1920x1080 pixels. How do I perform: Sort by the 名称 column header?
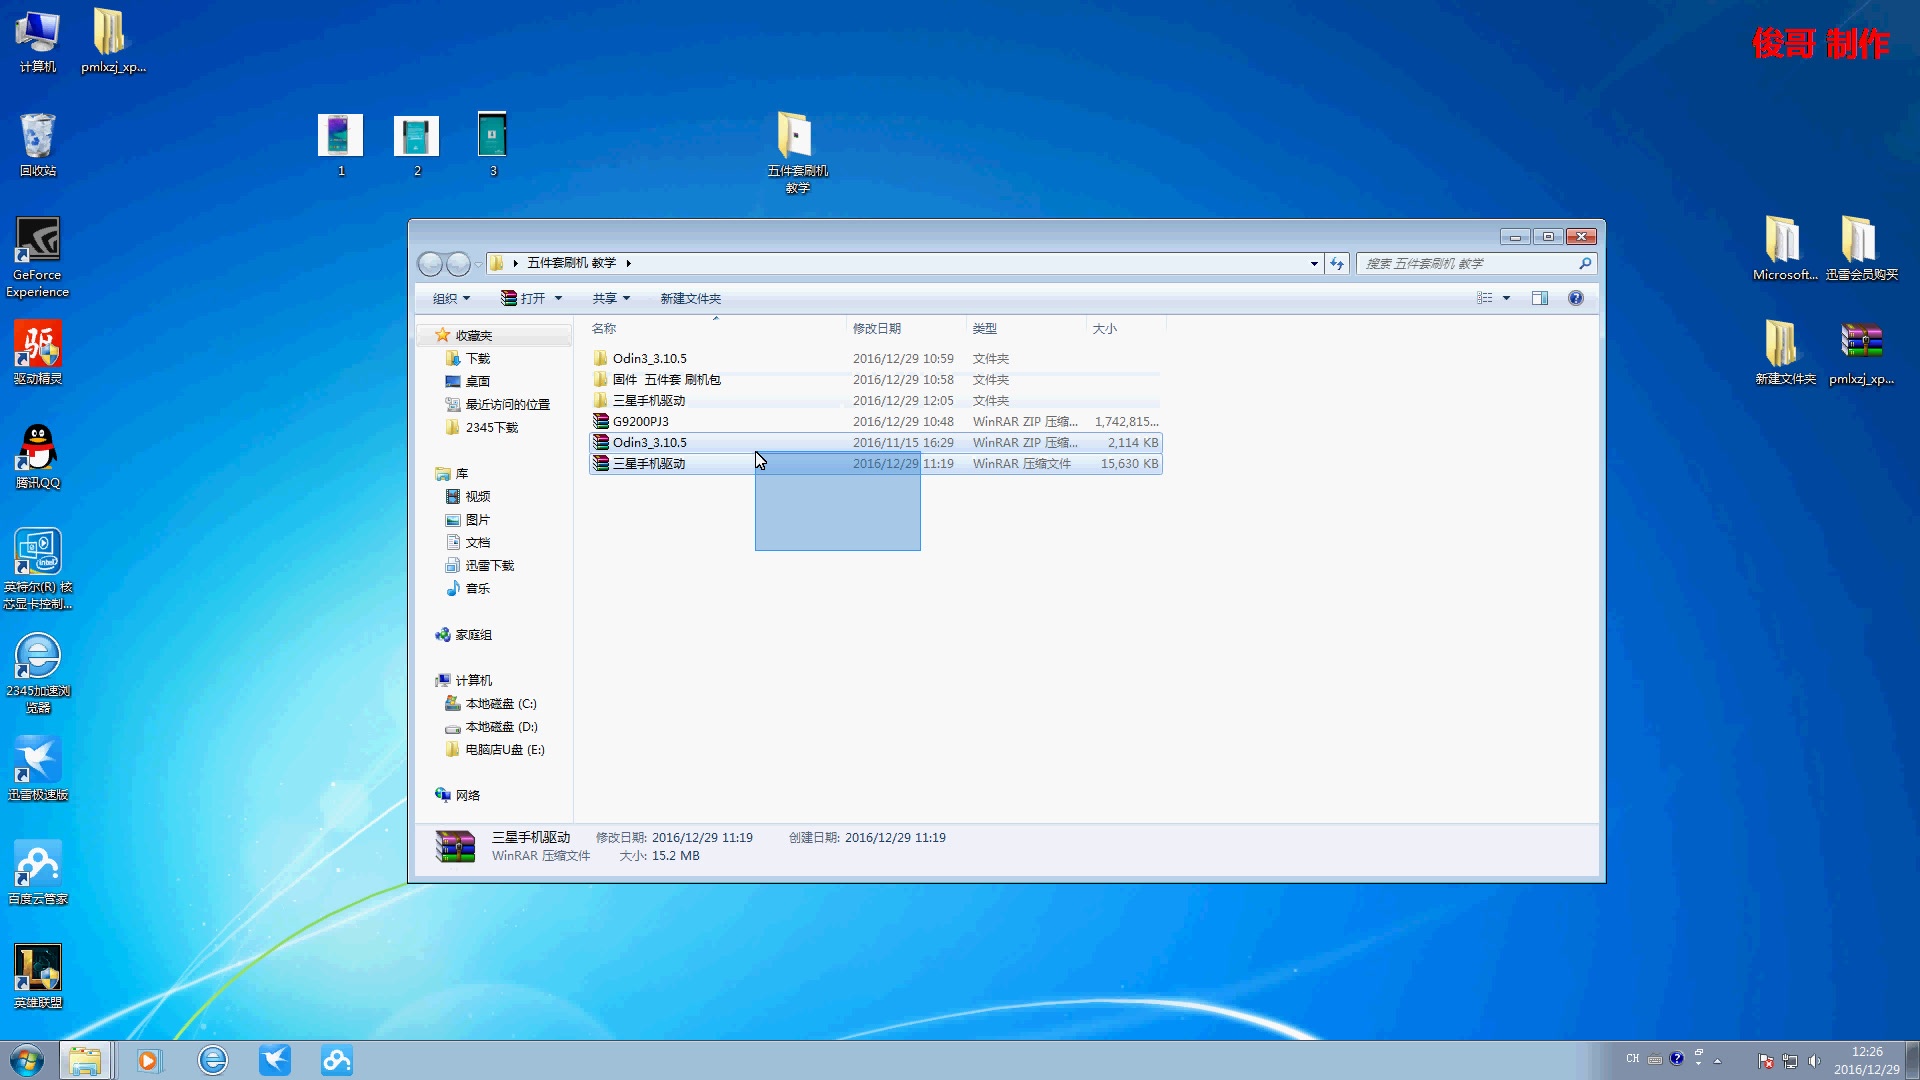click(x=715, y=328)
